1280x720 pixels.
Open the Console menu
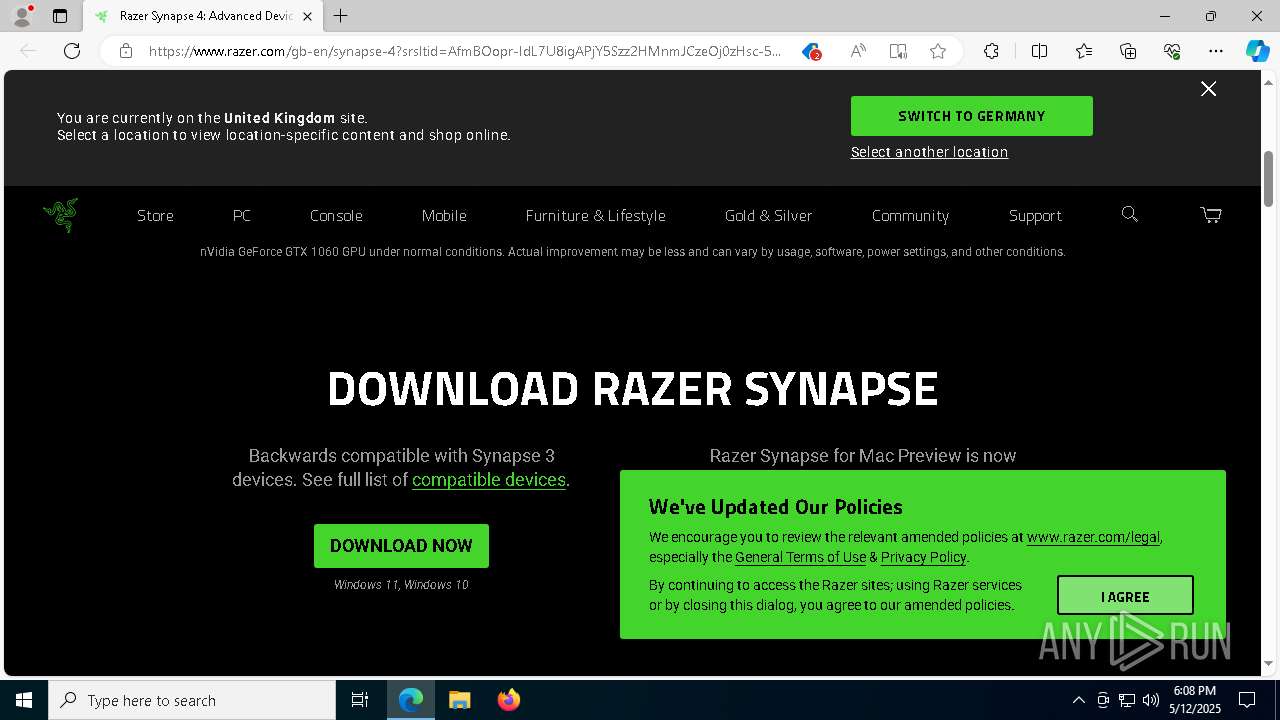point(336,215)
